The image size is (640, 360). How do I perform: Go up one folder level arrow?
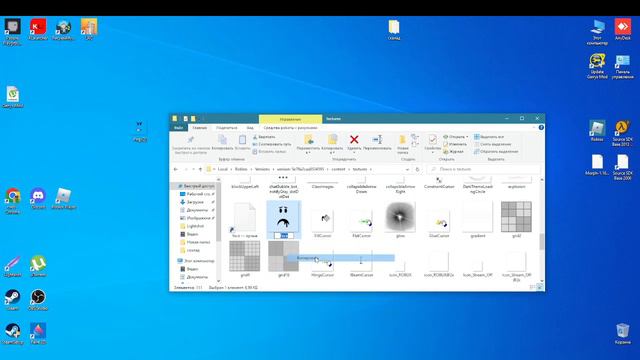coord(200,169)
